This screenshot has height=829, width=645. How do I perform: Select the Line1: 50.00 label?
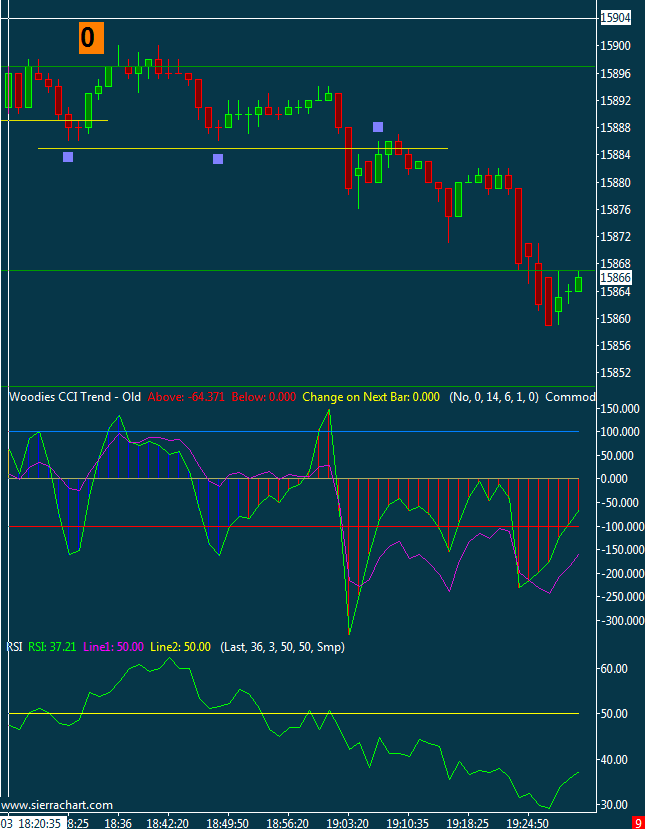[x=114, y=647]
